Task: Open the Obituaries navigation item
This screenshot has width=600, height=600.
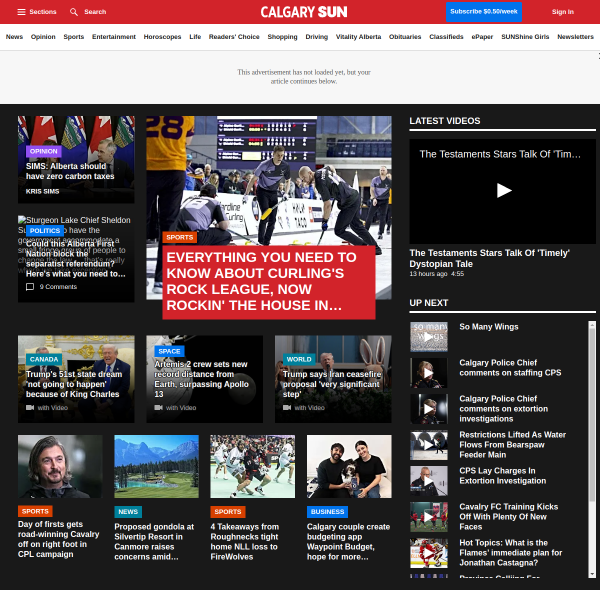Action: coord(405,37)
